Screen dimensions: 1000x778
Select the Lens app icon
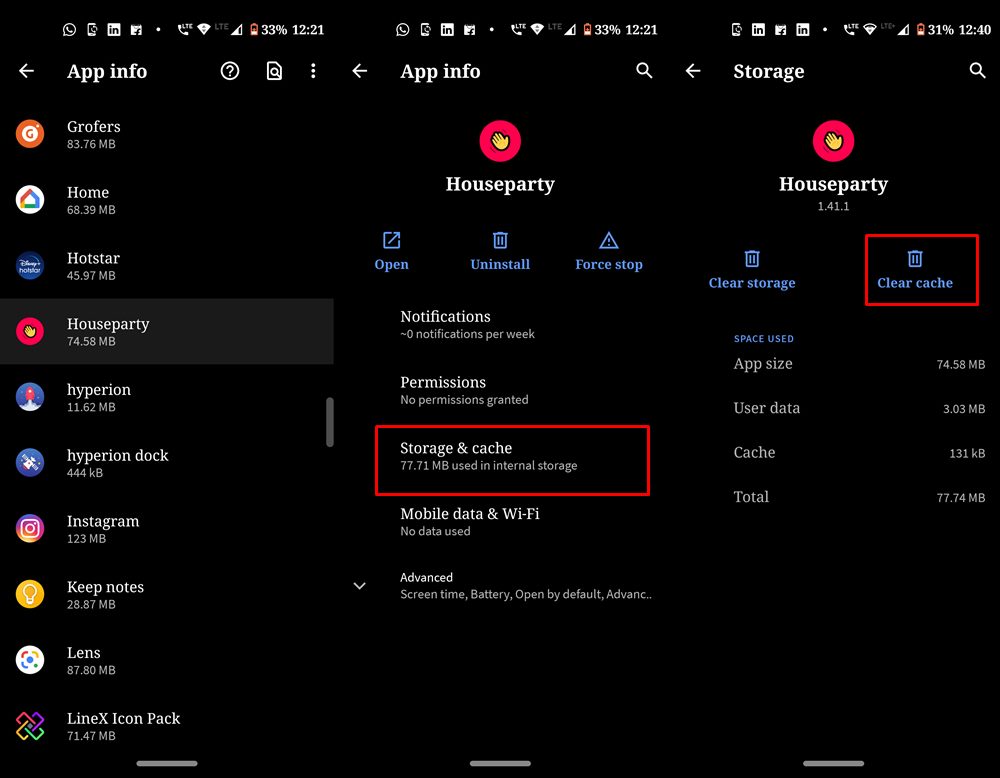coord(30,659)
